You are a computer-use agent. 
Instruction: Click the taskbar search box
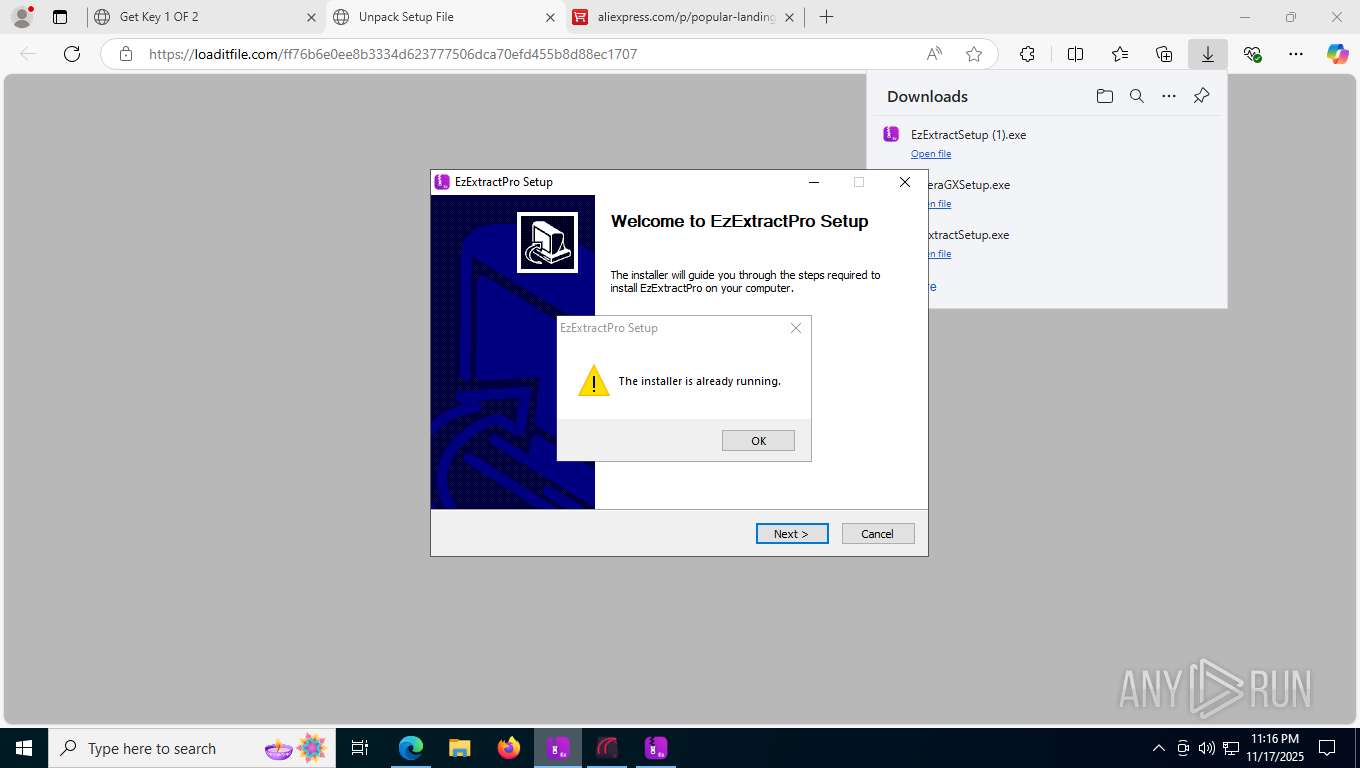coord(191,748)
